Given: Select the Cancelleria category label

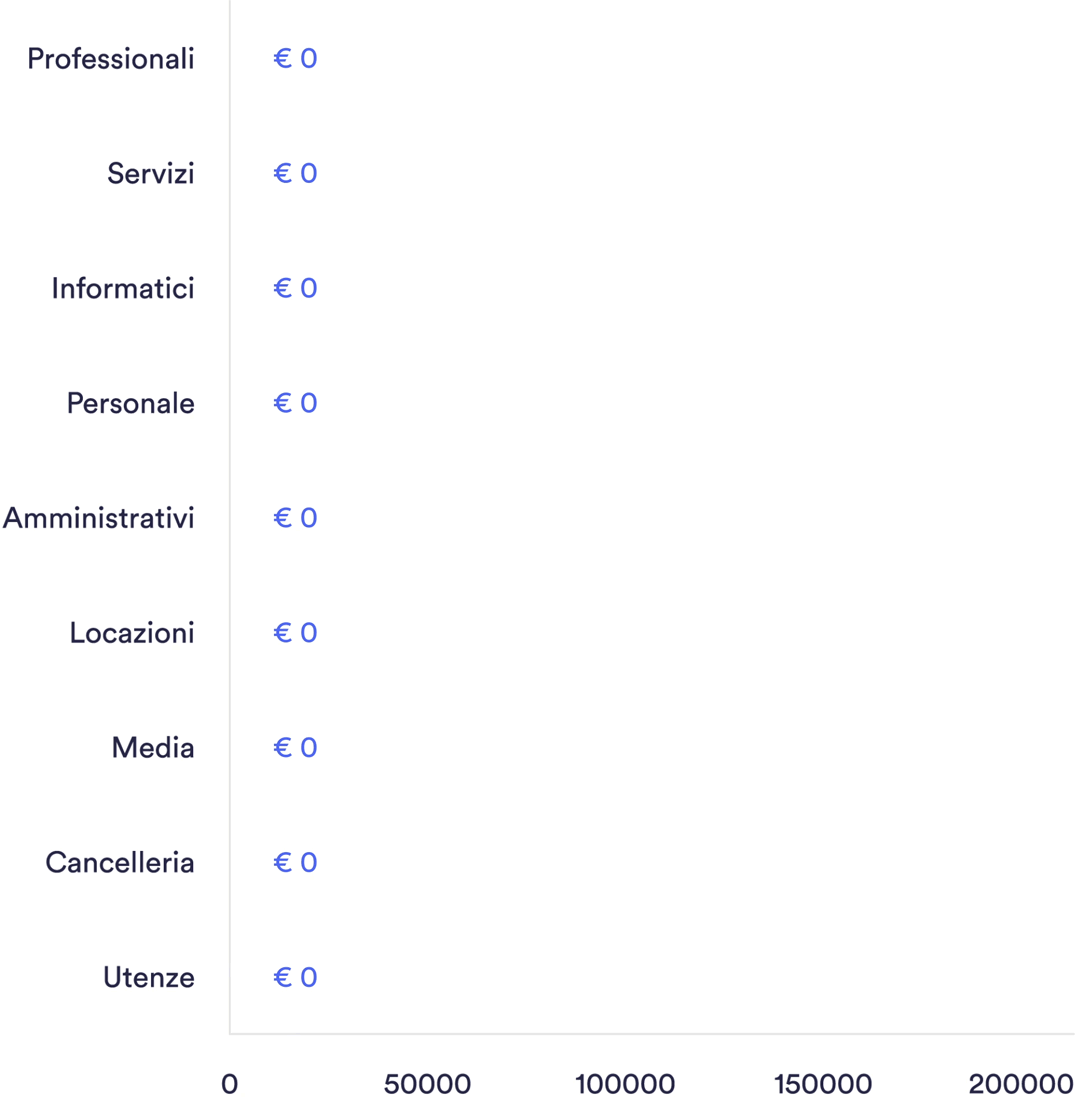Looking at the screenshot, I should (120, 863).
